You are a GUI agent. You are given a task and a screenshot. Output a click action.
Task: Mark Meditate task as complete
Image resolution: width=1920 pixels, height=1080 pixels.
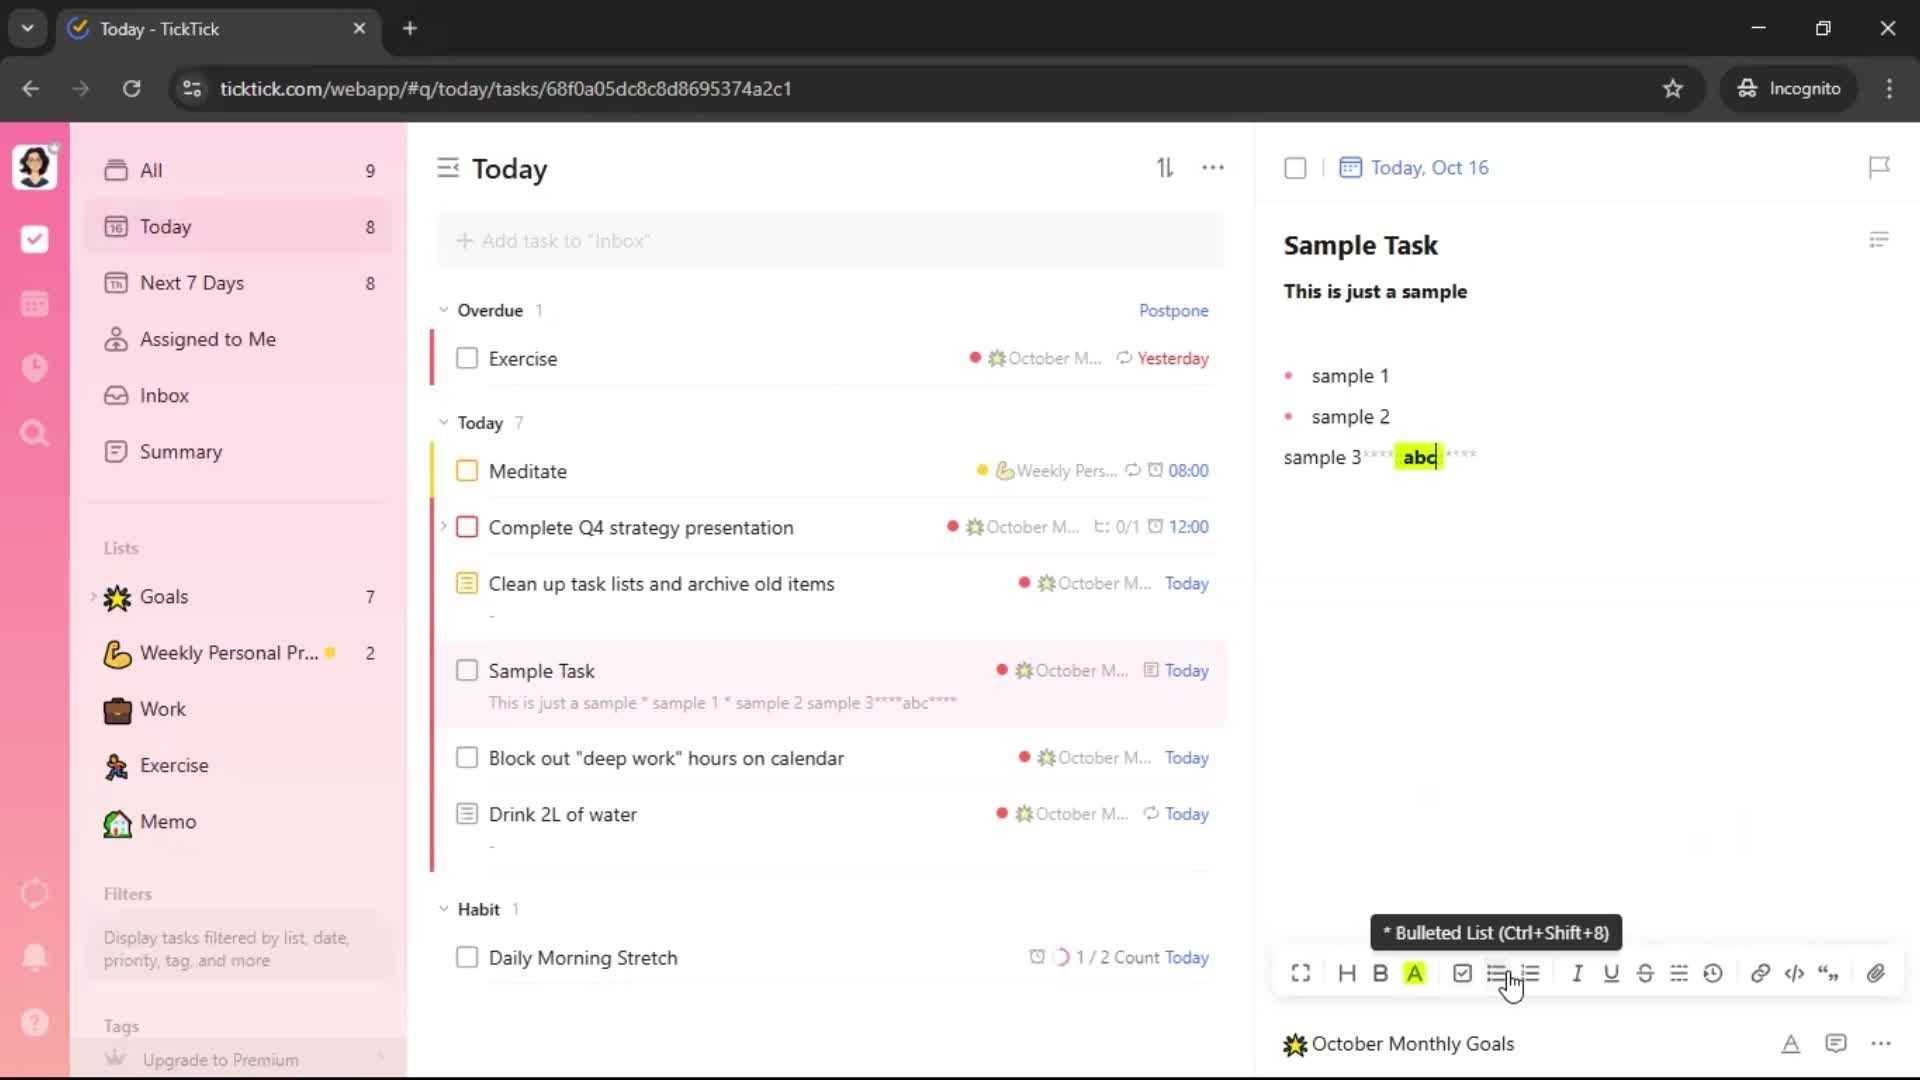[467, 471]
